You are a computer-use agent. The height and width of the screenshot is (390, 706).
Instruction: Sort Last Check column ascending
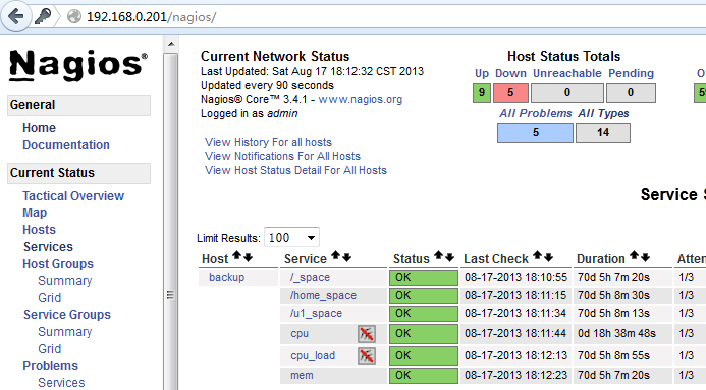tap(537, 255)
